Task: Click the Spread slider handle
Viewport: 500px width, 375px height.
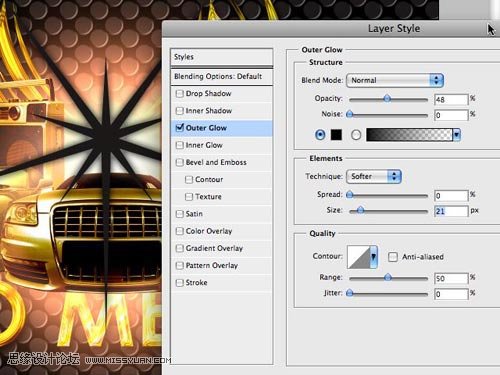Action: coord(350,194)
